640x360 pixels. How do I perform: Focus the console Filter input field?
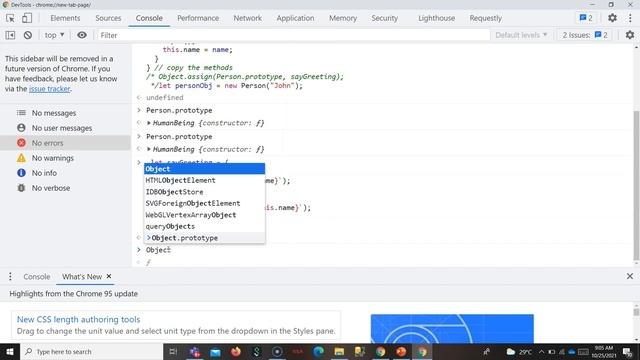point(293,35)
